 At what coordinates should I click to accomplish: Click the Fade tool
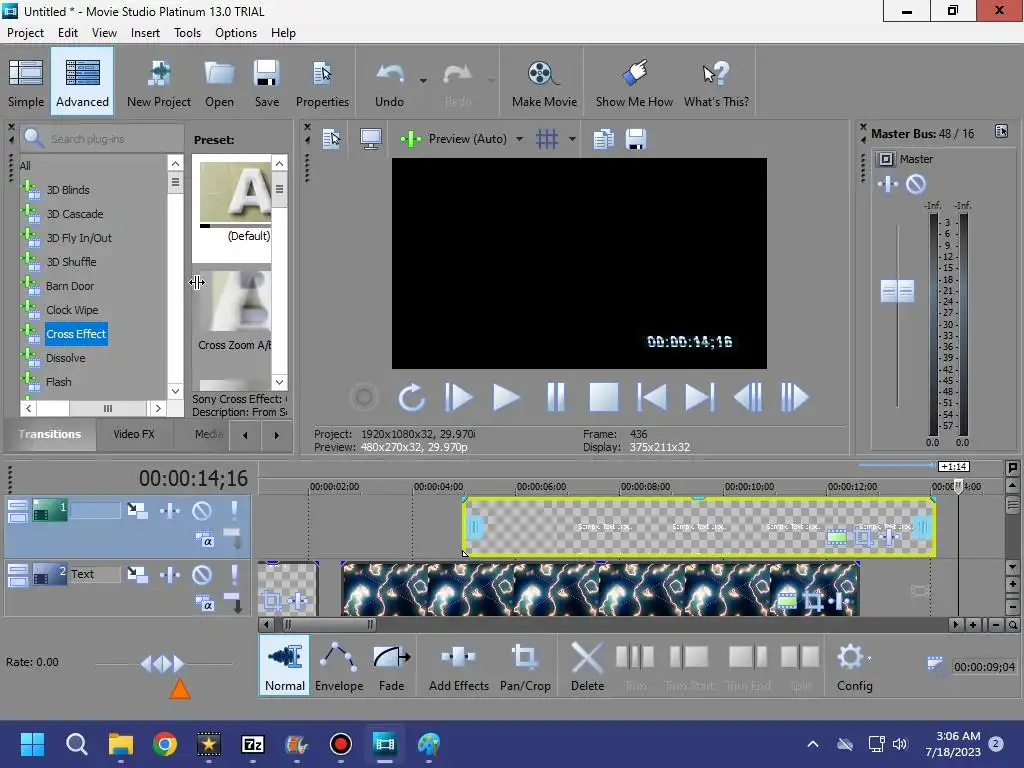coord(392,665)
